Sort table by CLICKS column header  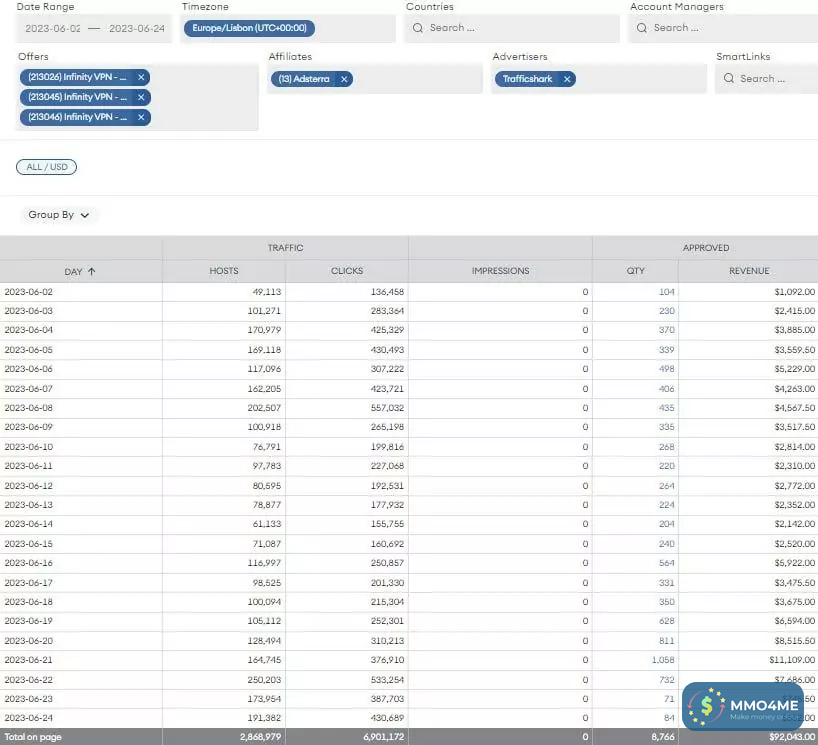(347, 271)
